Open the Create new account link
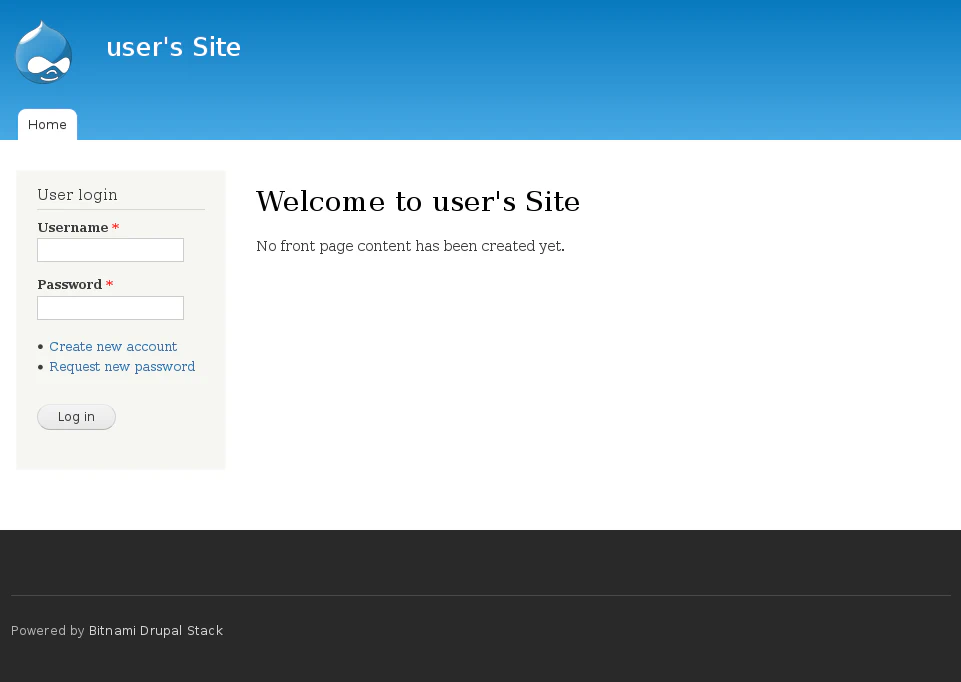 pyautogui.click(x=113, y=347)
